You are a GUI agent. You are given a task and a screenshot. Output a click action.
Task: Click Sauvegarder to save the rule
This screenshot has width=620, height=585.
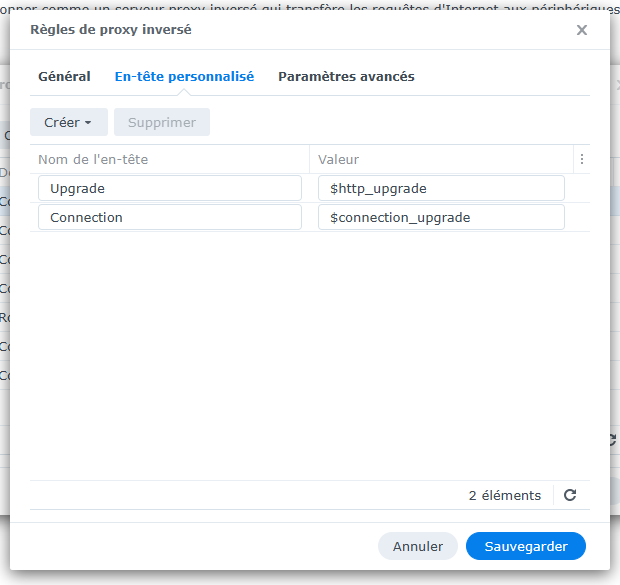tap(525, 546)
